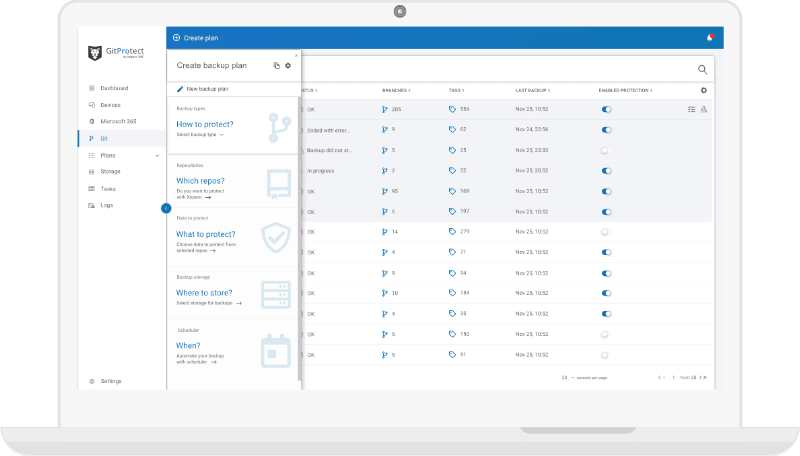Close the Create backup plan panel

point(296,55)
